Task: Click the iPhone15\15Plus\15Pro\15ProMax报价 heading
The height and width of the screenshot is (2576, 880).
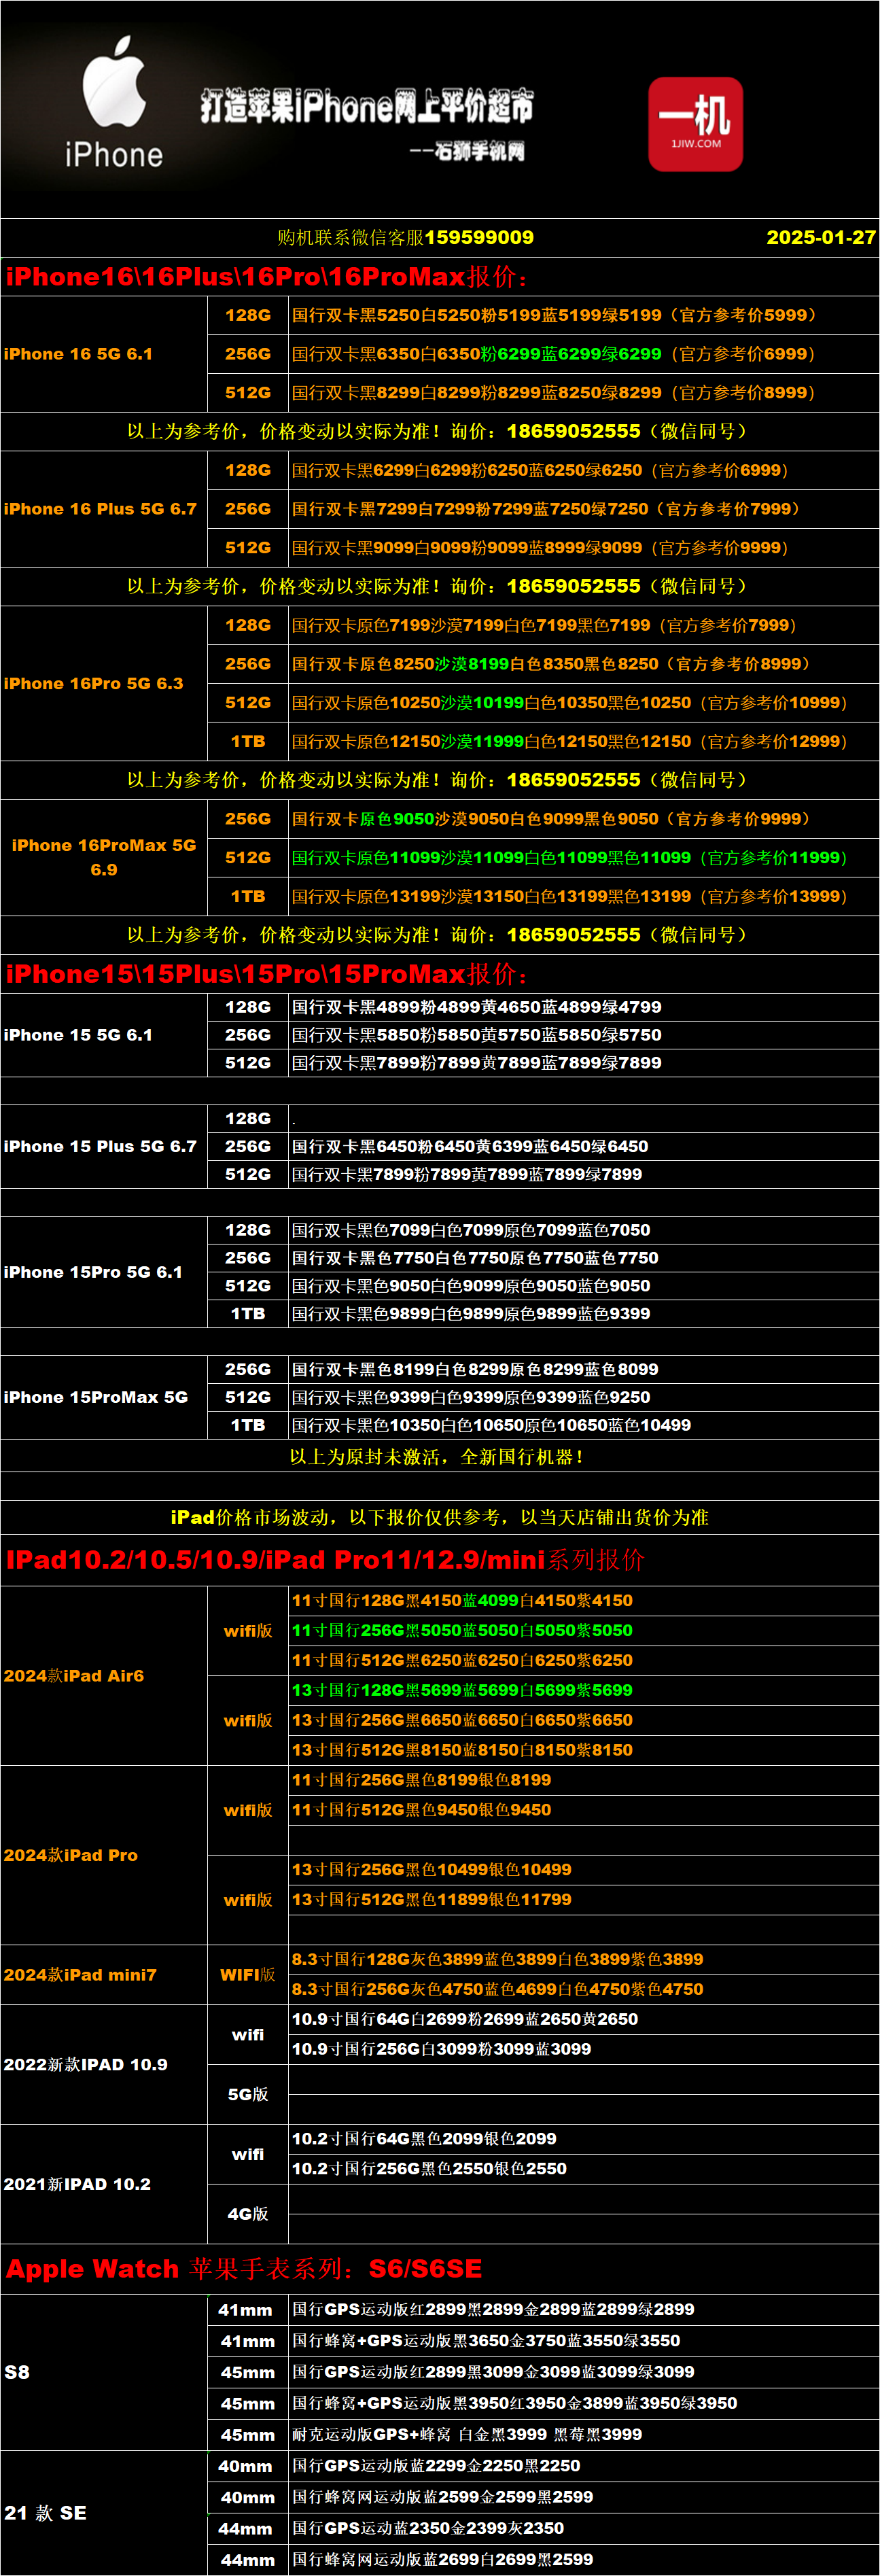Action: (267, 974)
